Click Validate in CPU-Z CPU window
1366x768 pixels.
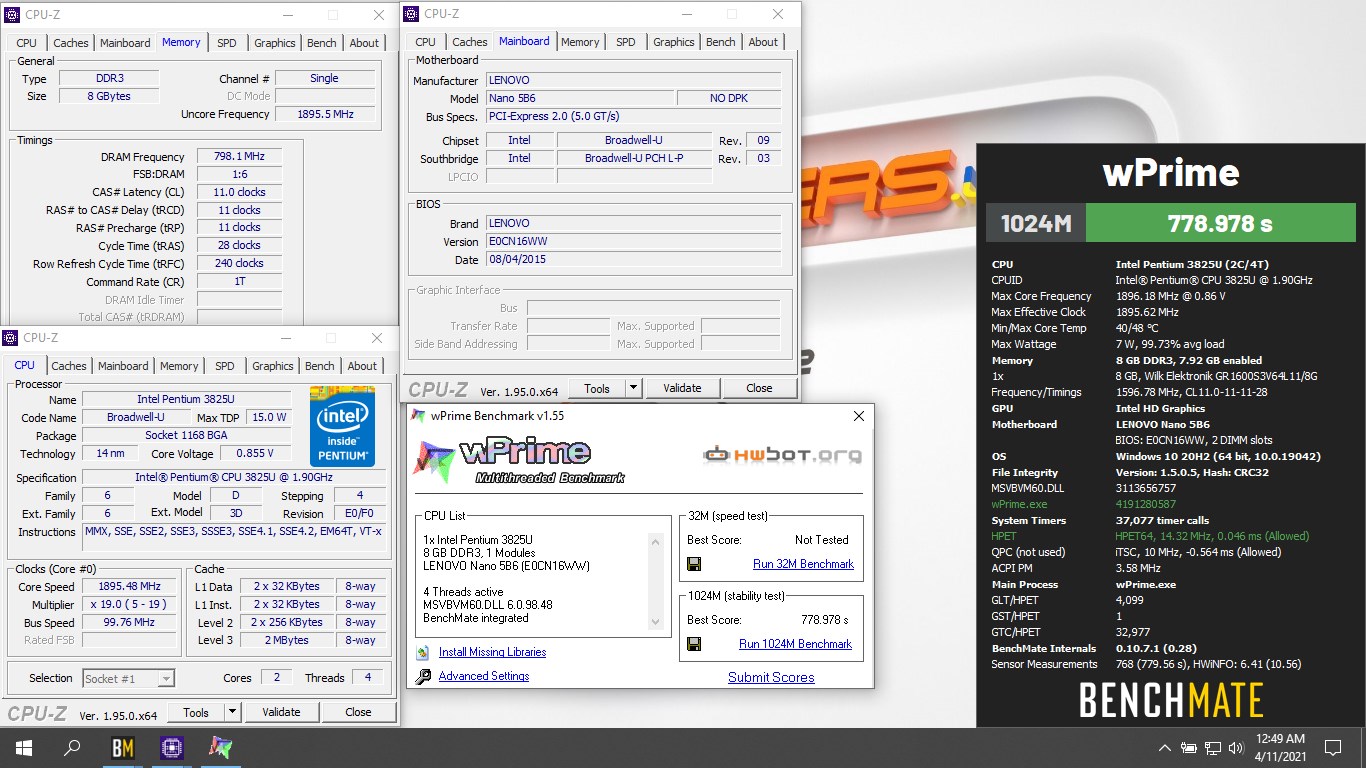click(x=281, y=712)
